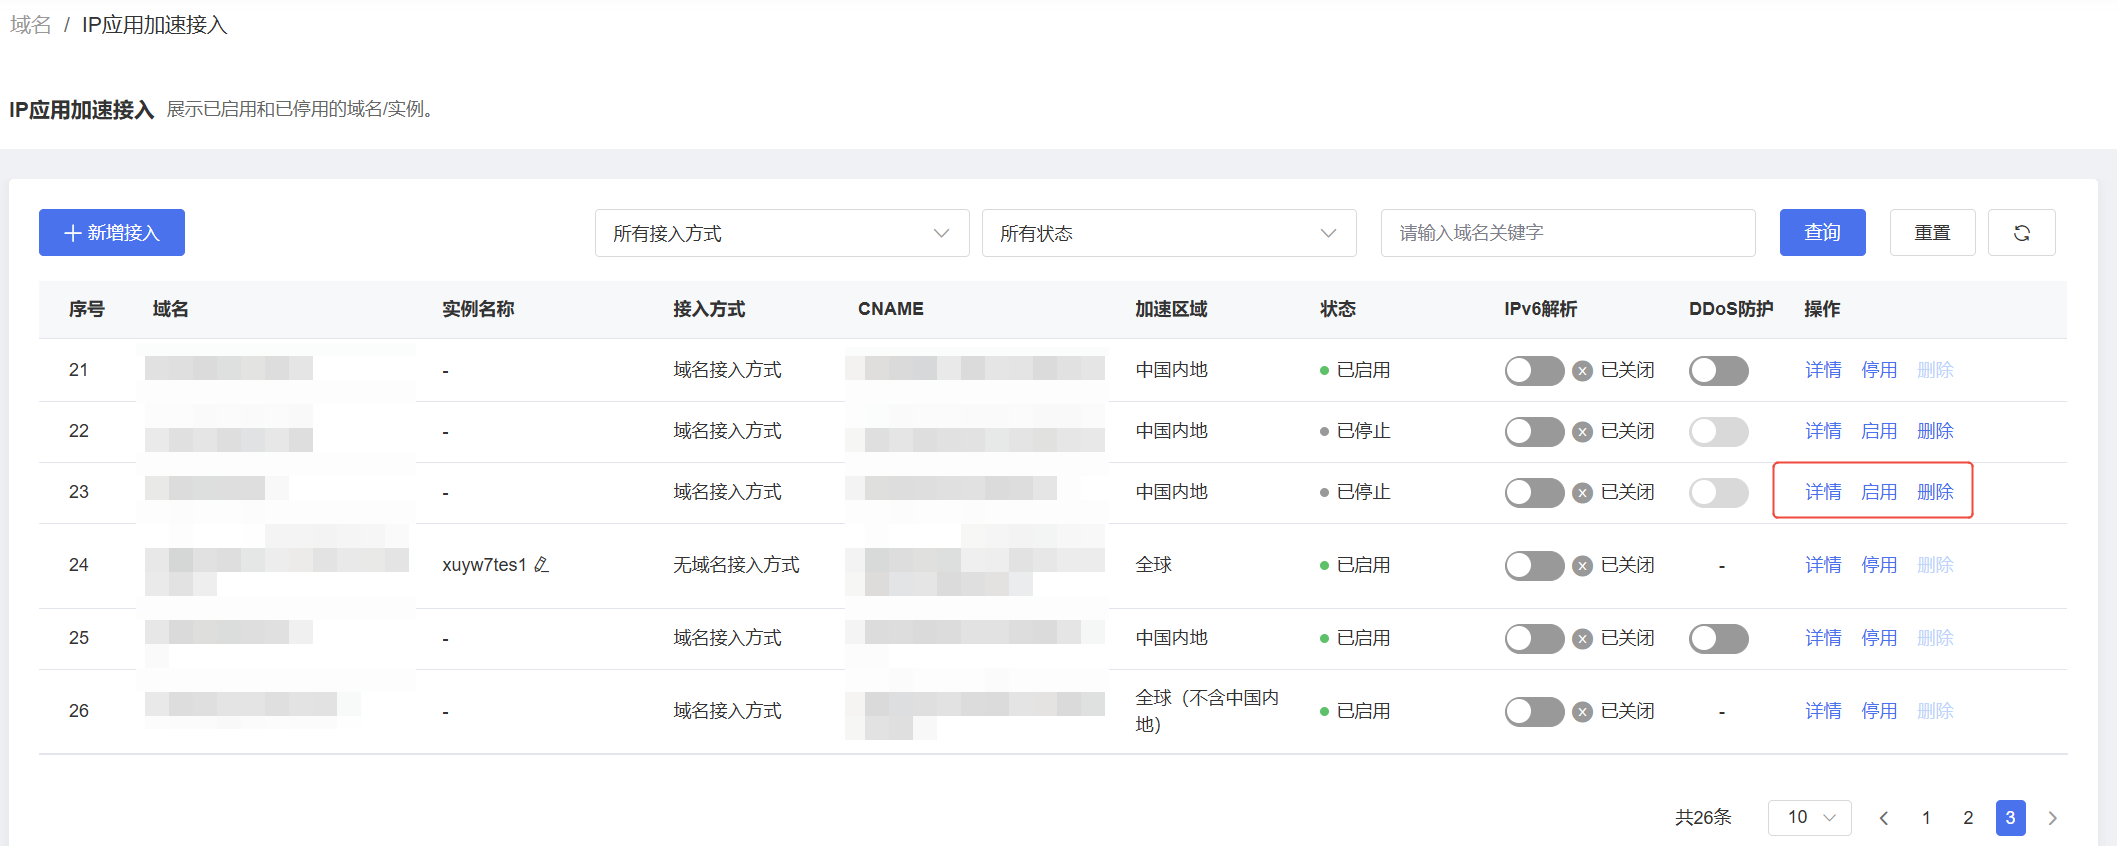Click 启用 for row 22
2117x846 pixels.
[x=1879, y=432]
